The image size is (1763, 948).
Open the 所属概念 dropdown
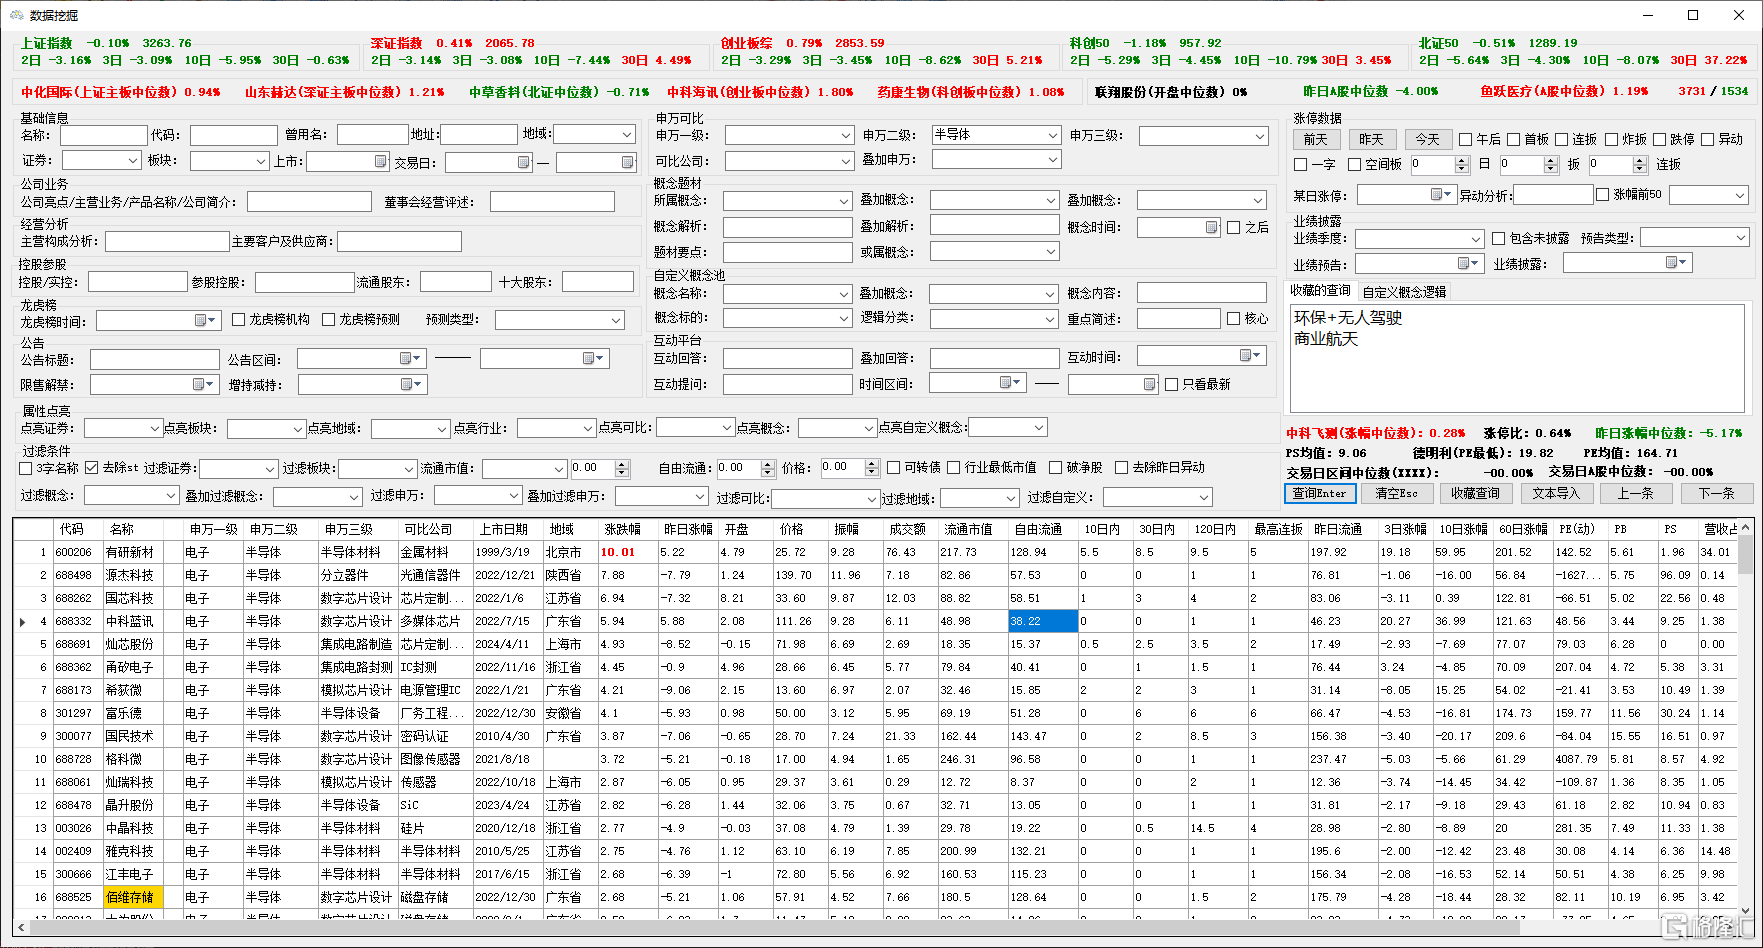tap(843, 201)
